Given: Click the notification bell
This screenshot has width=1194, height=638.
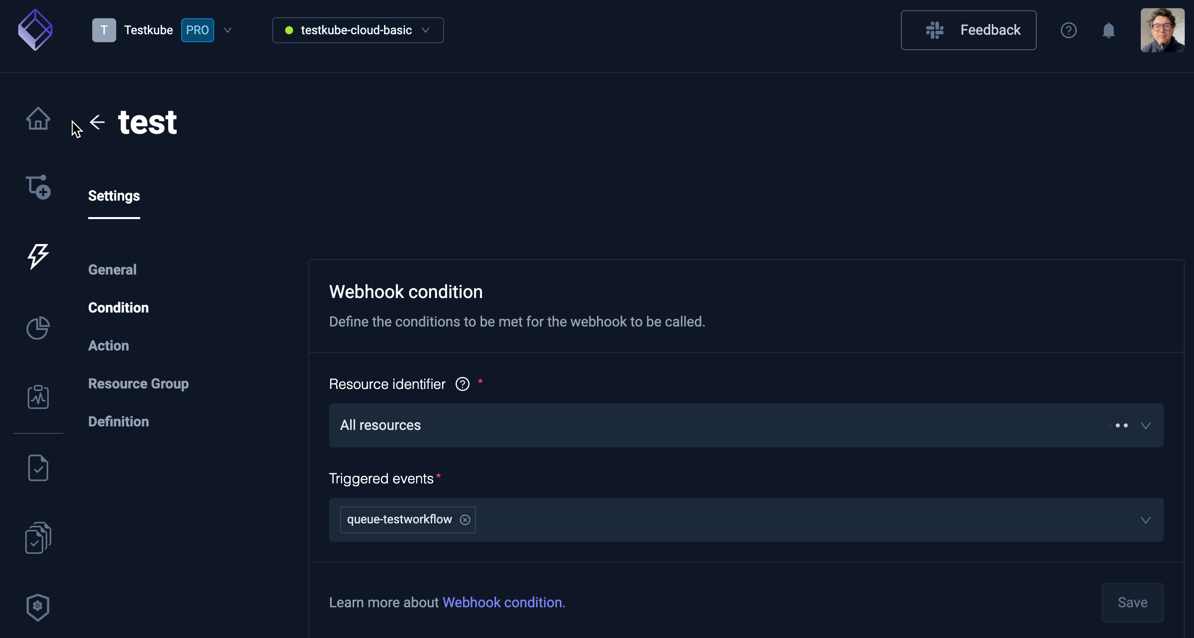Looking at the screenshot, I should click(1108, 29).
